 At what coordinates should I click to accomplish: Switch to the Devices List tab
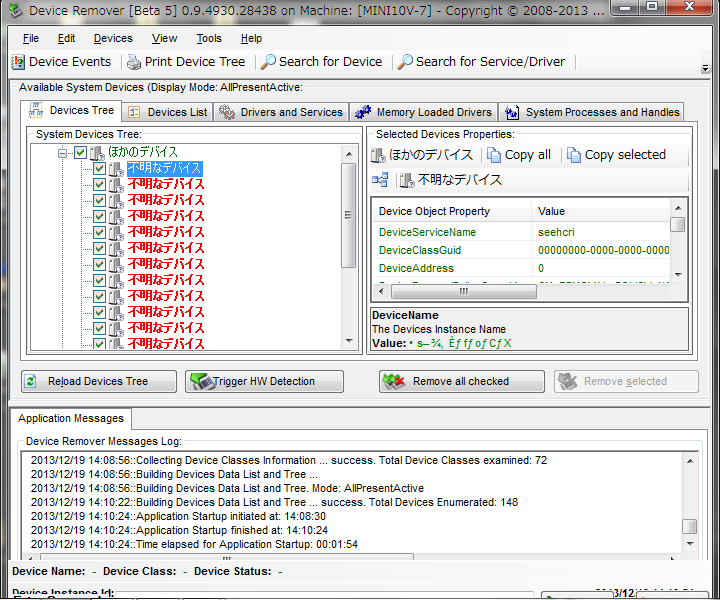point(168,112)
